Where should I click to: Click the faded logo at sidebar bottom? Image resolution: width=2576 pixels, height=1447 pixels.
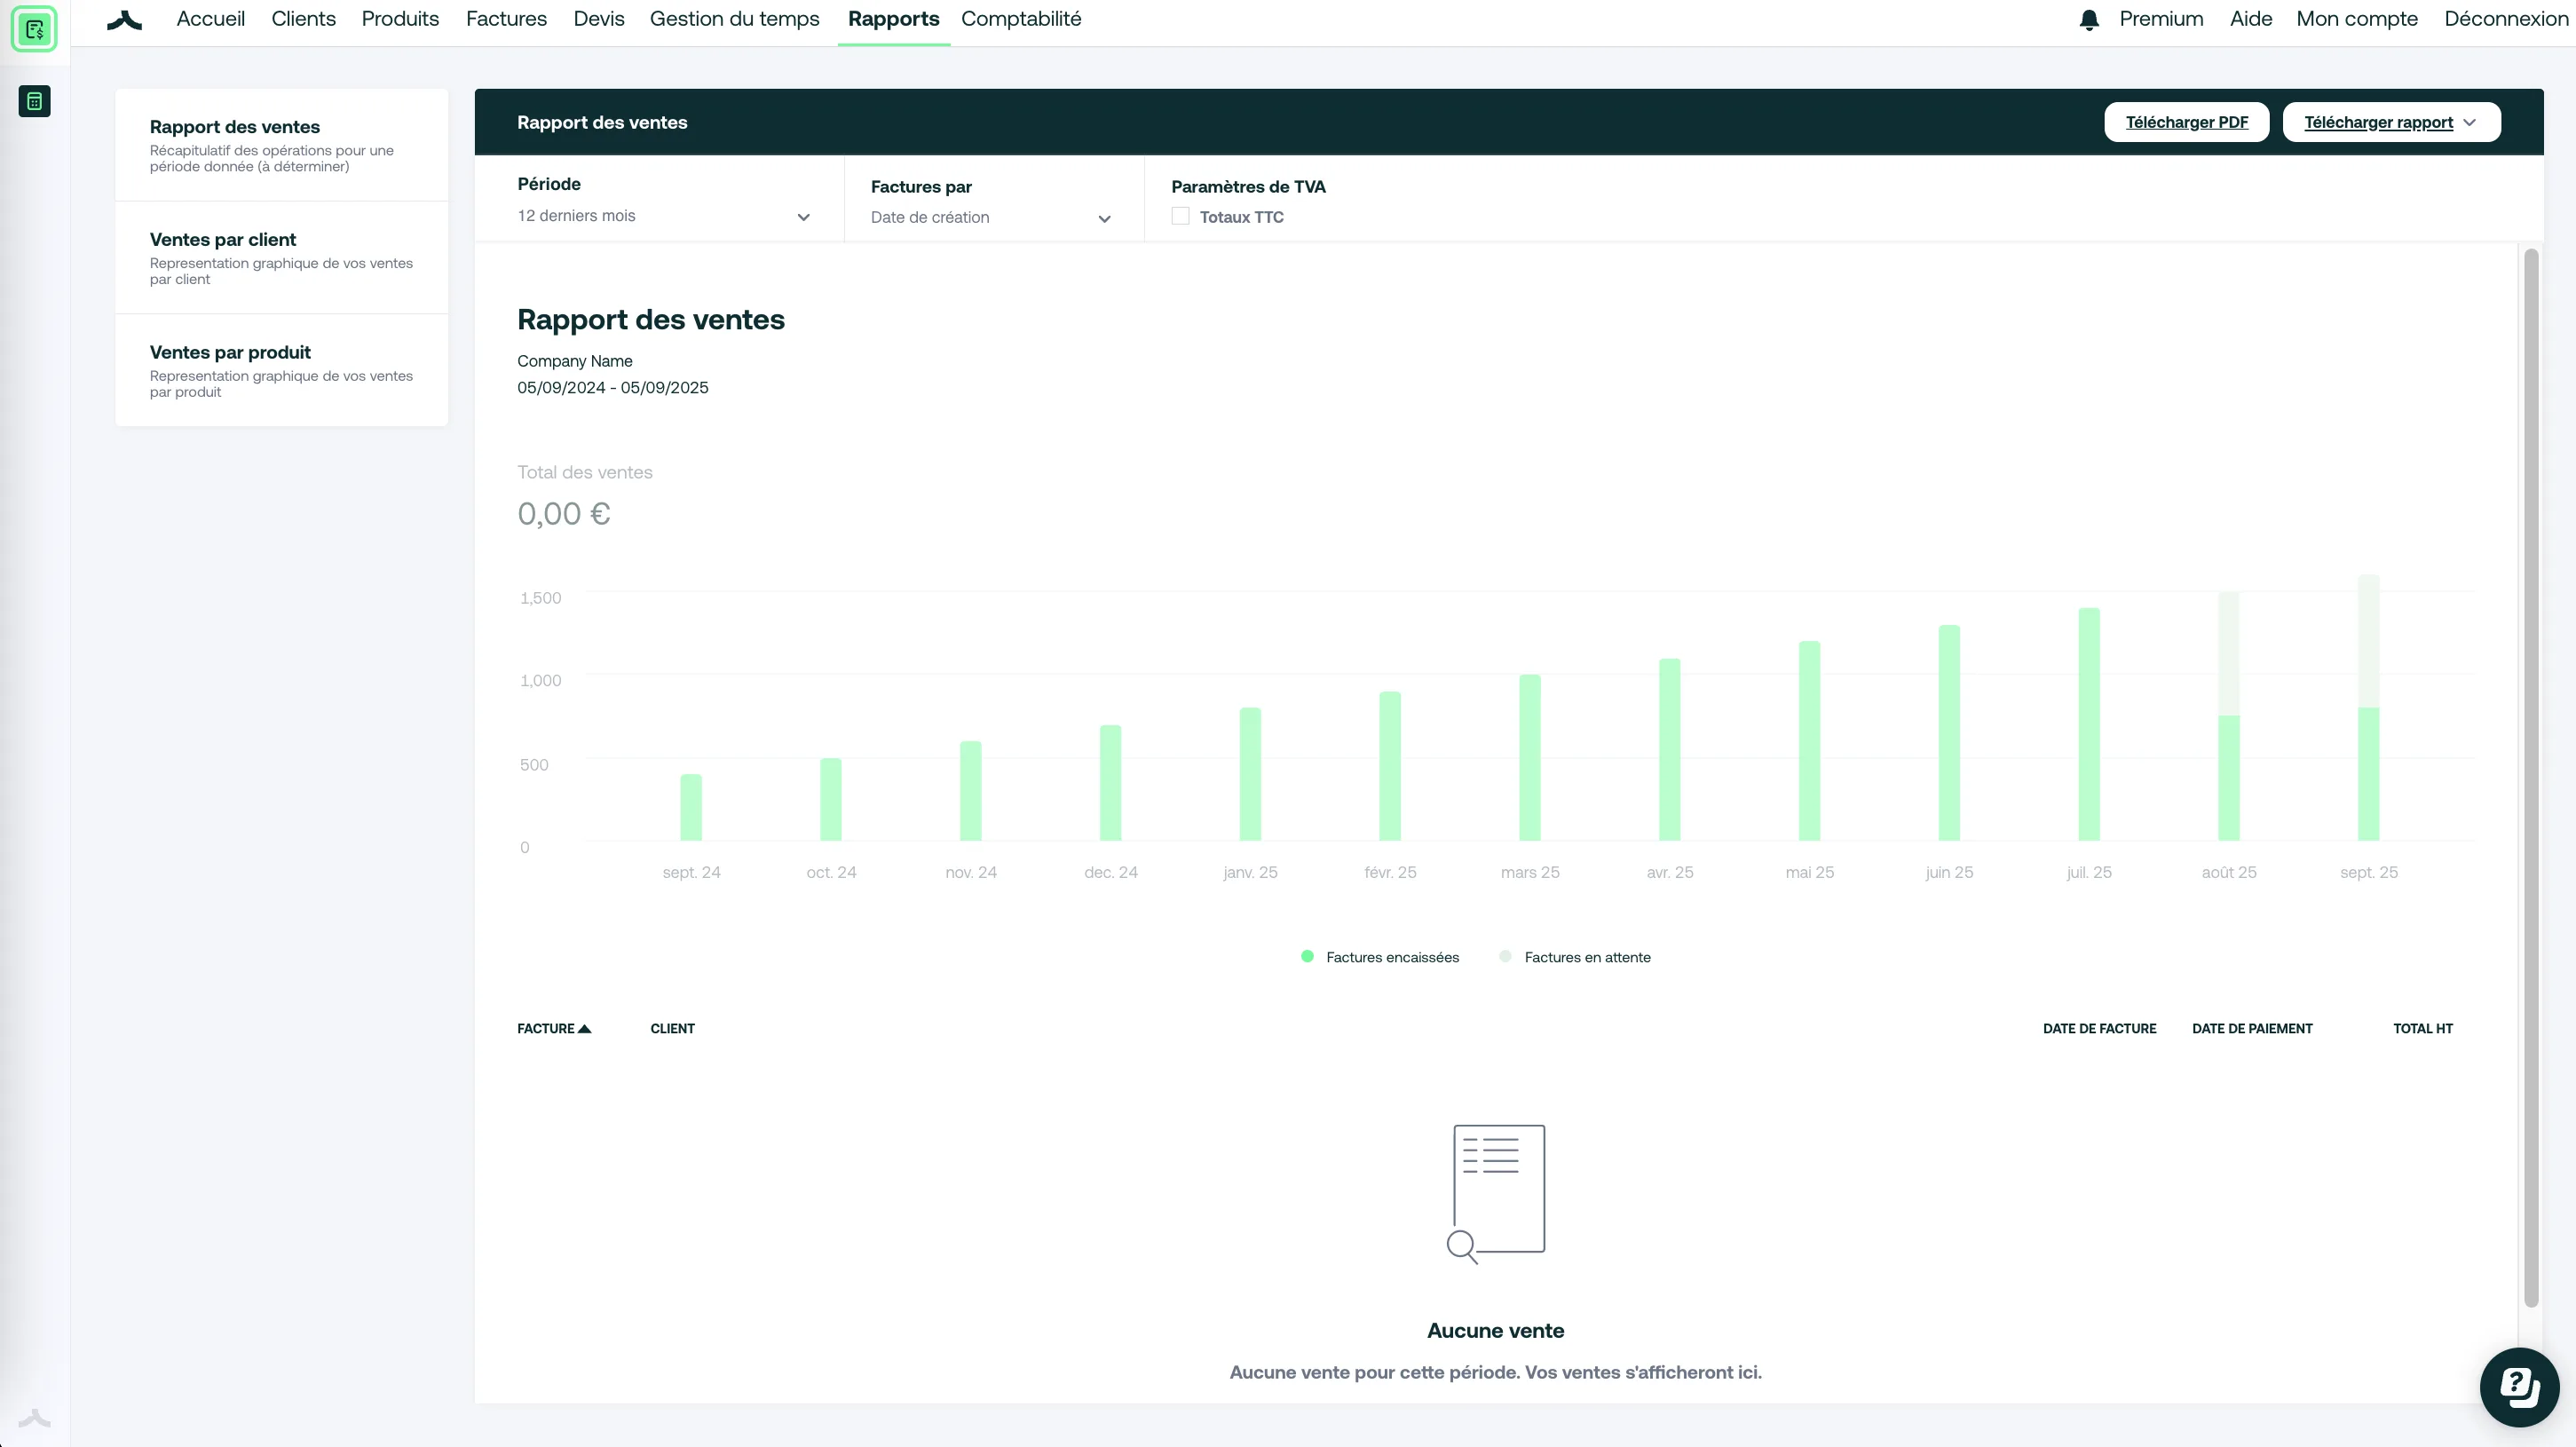[34, 1418]
